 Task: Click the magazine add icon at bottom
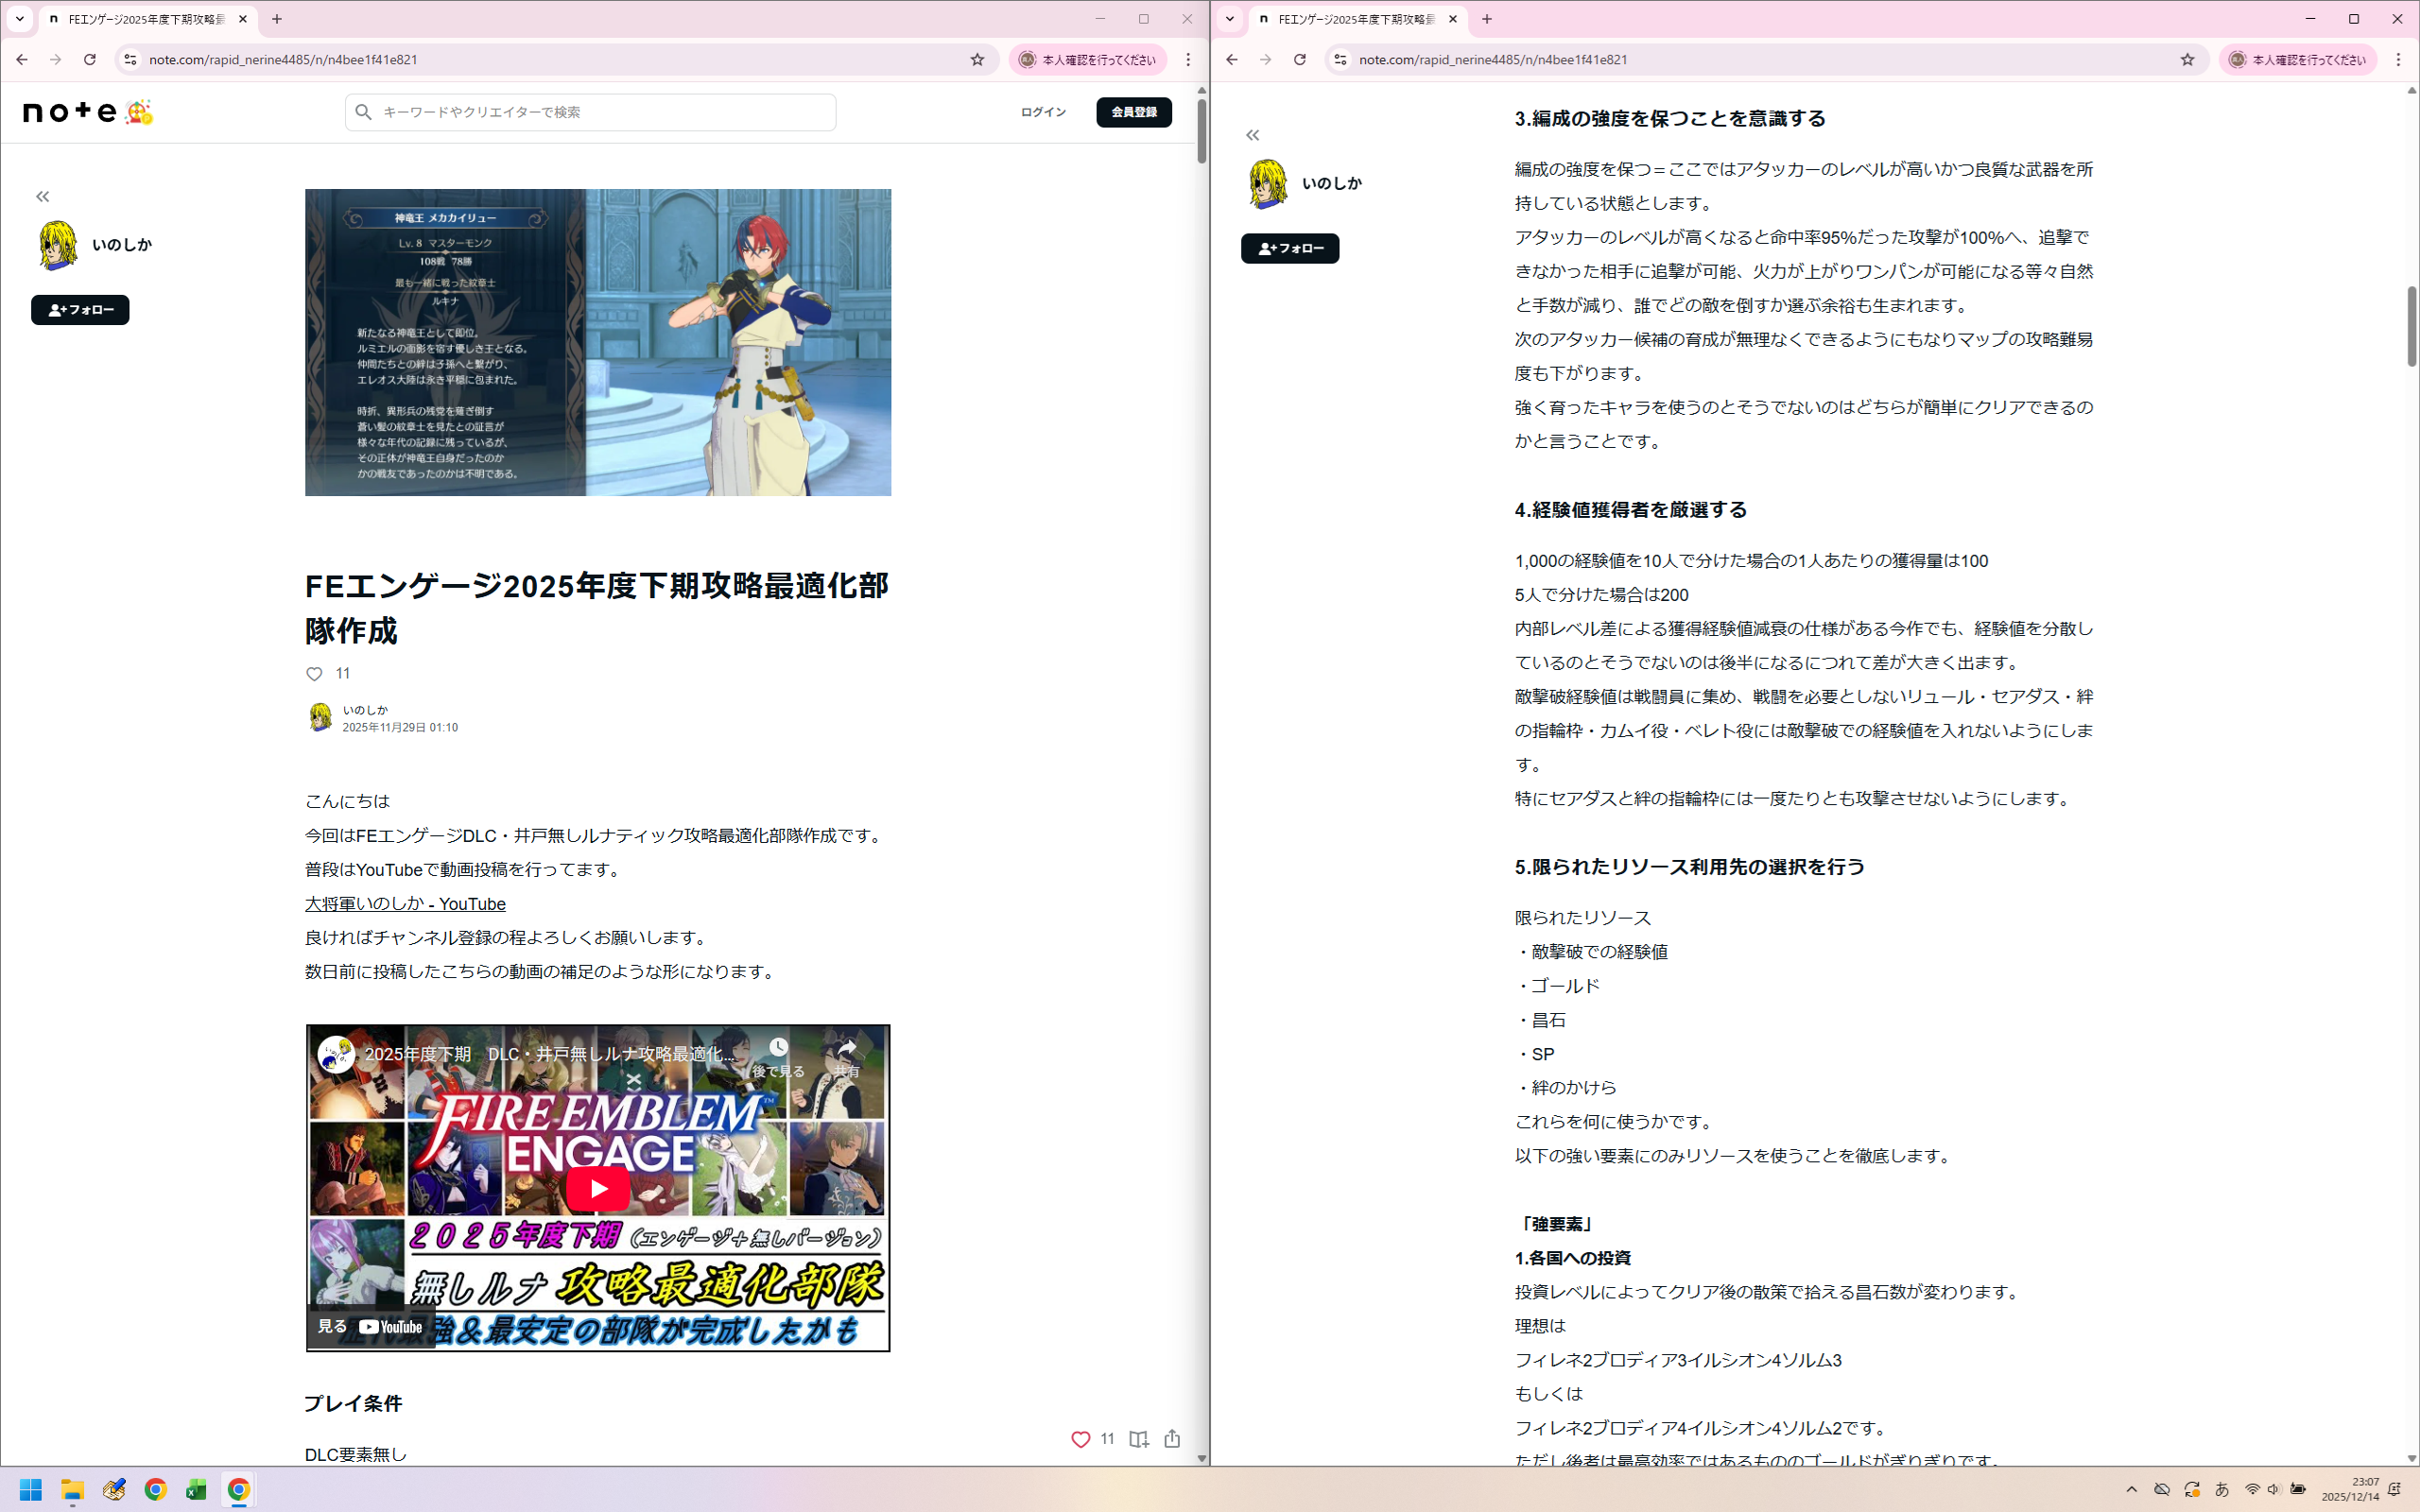tap(1138, 1439)
